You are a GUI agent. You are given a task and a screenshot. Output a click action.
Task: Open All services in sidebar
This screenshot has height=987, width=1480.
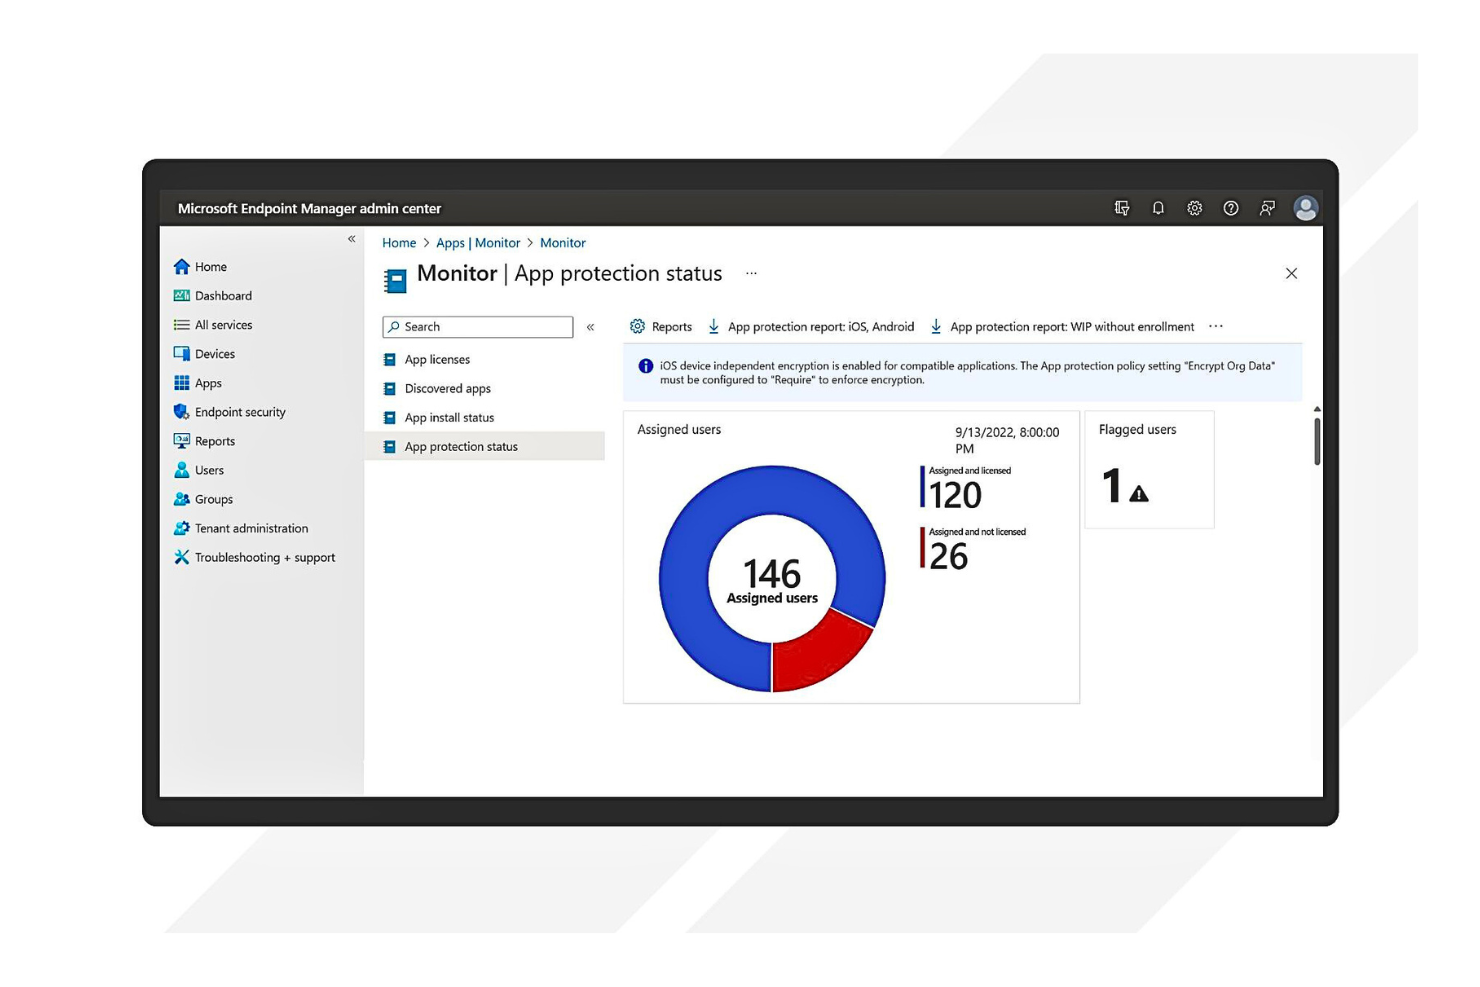point(223,325)
